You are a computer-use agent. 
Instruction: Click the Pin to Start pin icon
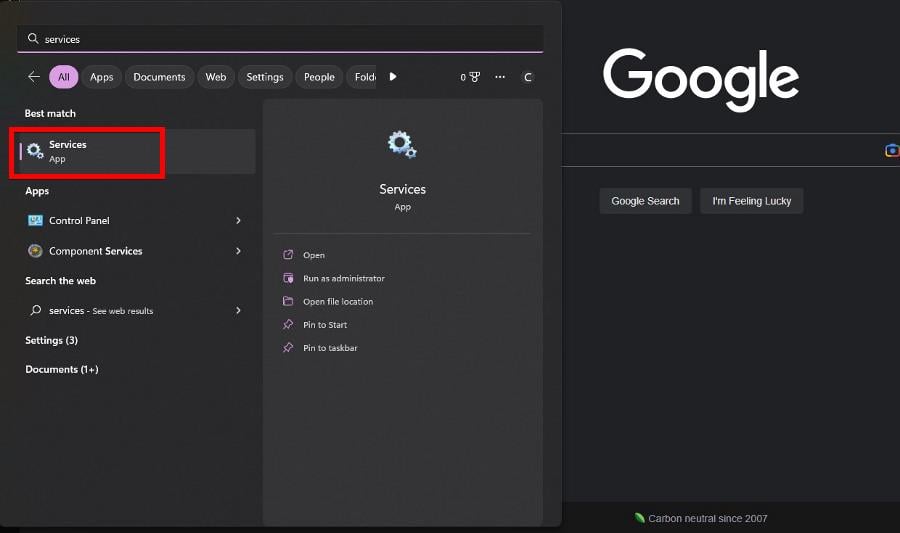tap(288, 325)
